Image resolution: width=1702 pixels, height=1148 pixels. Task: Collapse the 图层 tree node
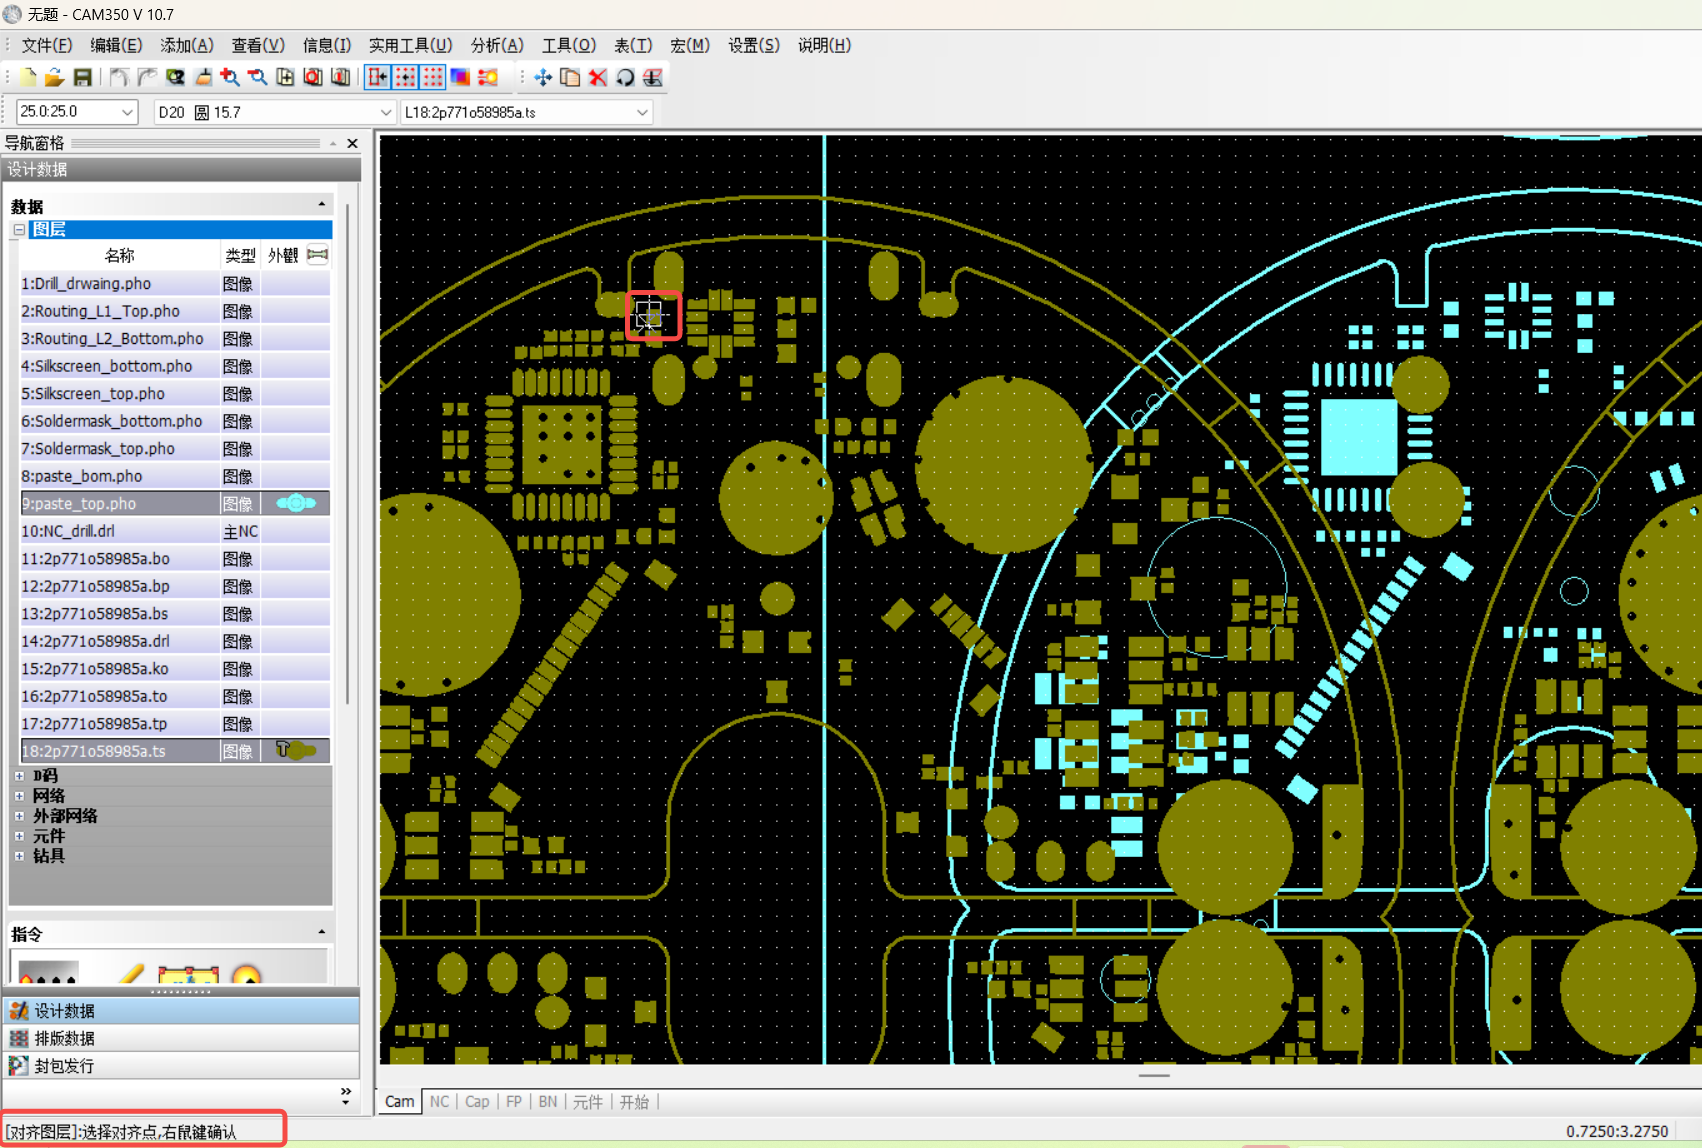coord(19,229)
